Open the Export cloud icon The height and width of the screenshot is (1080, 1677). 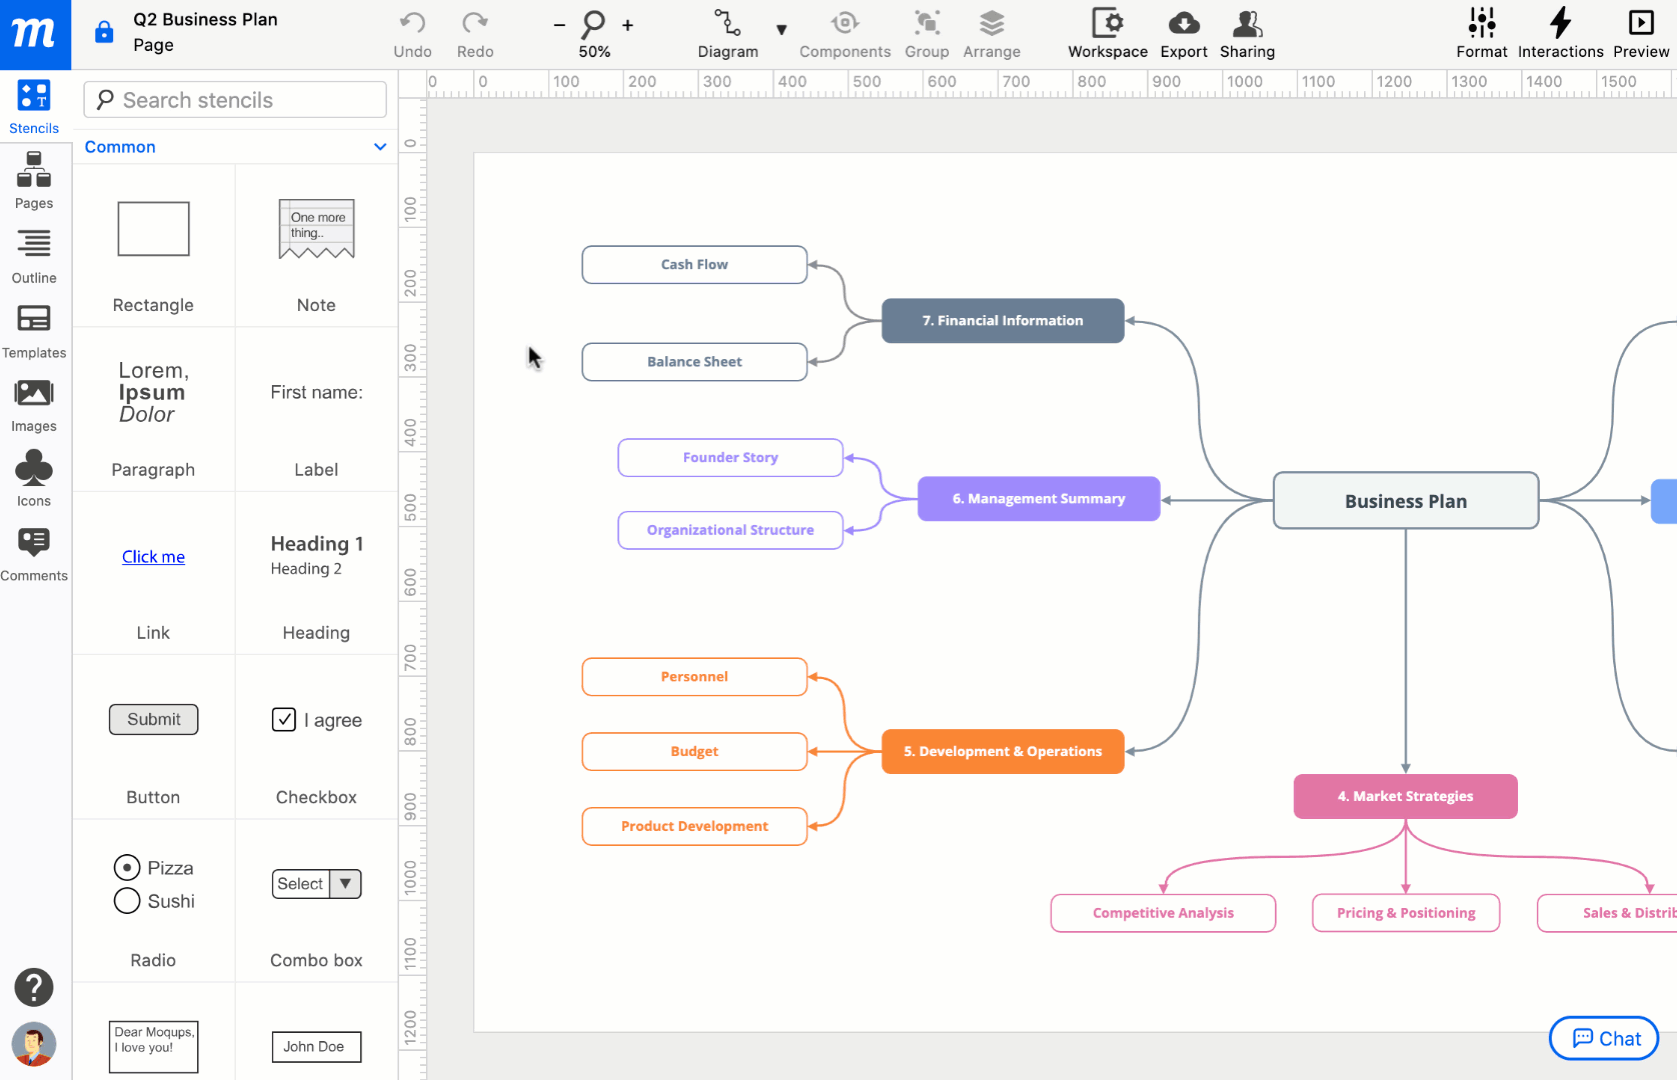point(1183,24)
